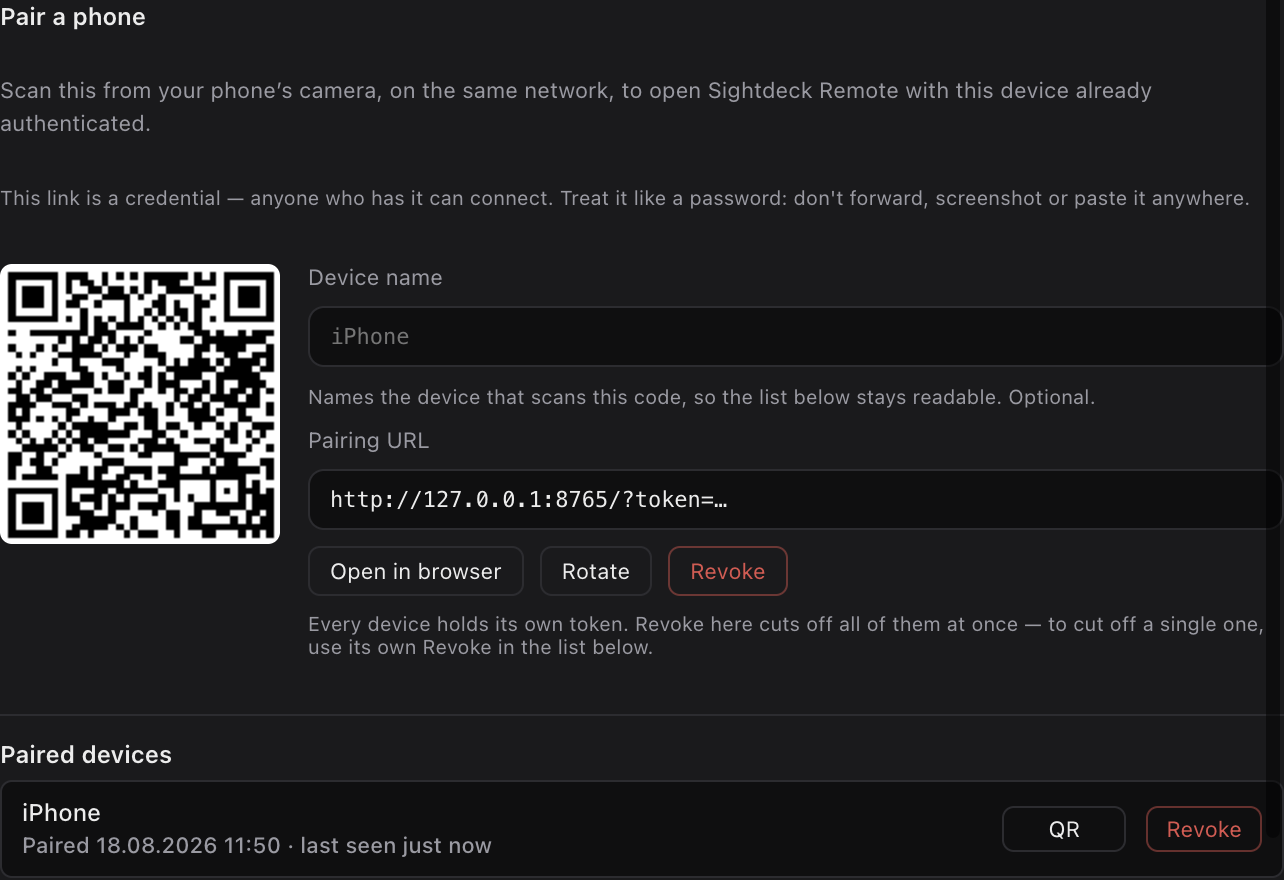1284x880 pixels.
Task: Click "Every device holds its own token" note
Action: pos(786,636)
